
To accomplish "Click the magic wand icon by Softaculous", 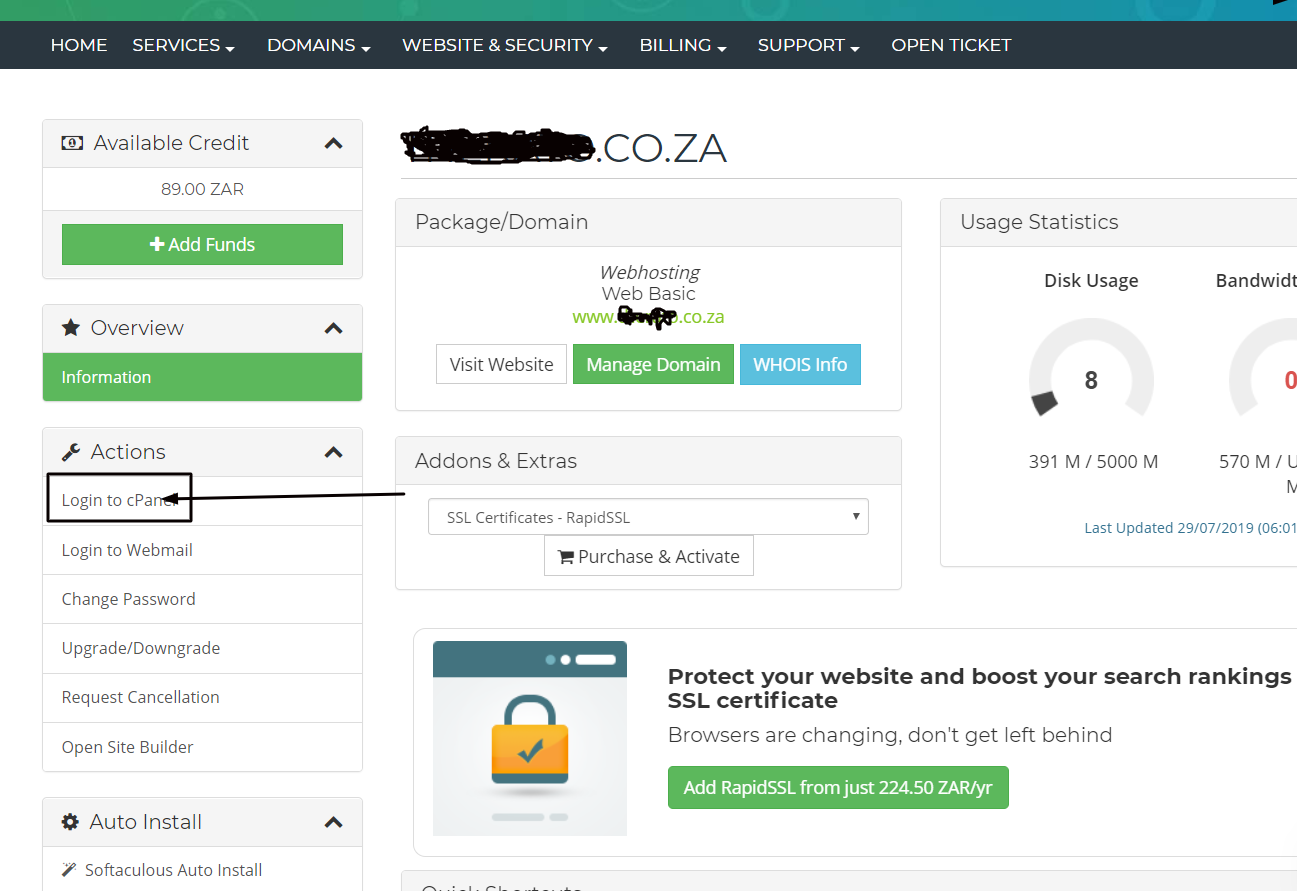I will click(x=69, y=870).
